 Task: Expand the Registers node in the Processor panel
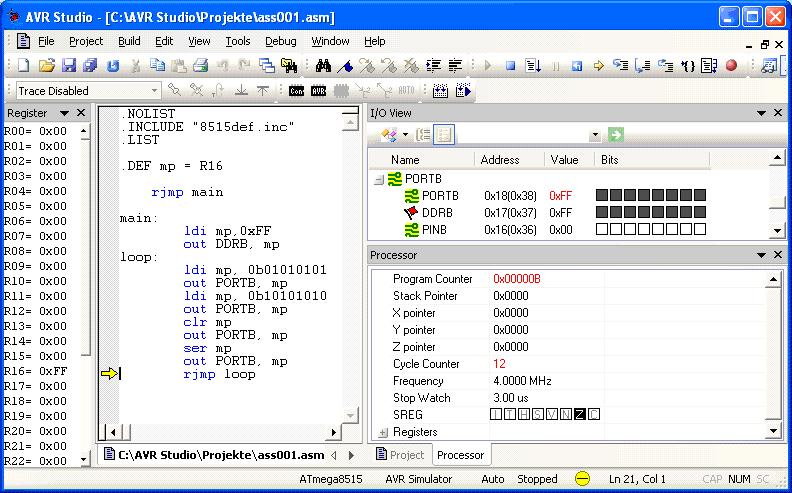click(x=383, y=432)
